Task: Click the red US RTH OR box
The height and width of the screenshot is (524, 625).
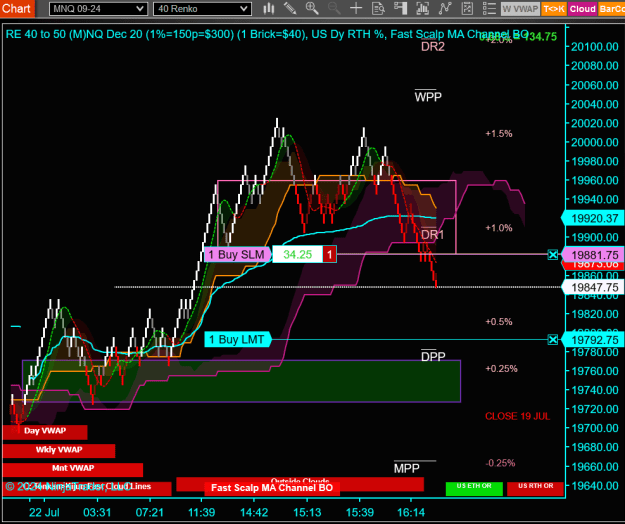Action: tap(535, 489)
